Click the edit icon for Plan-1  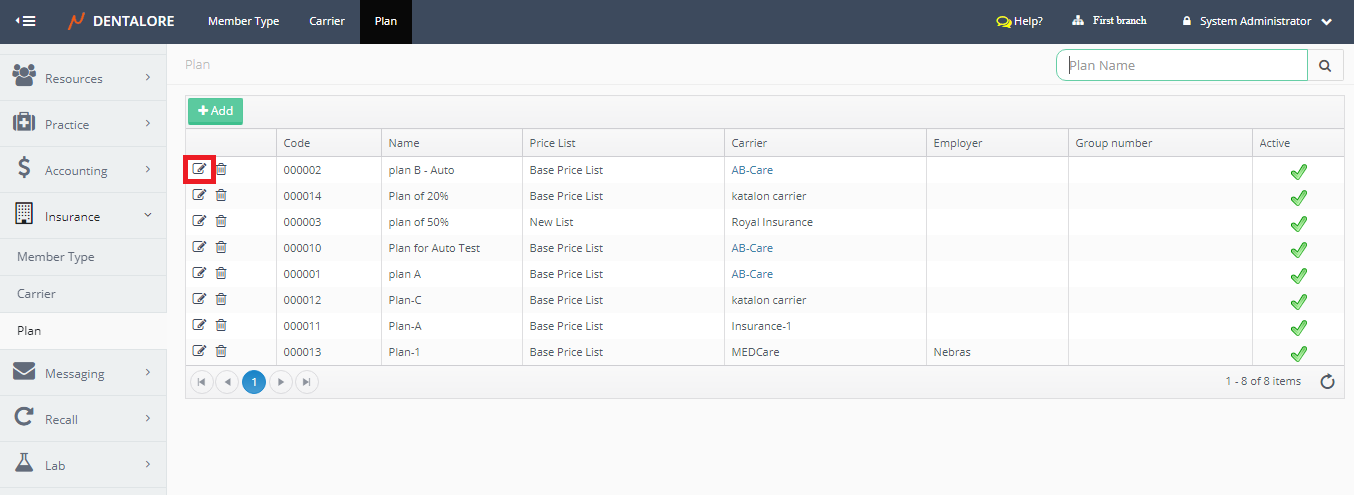pyautogui.click(x=199, y=352)
